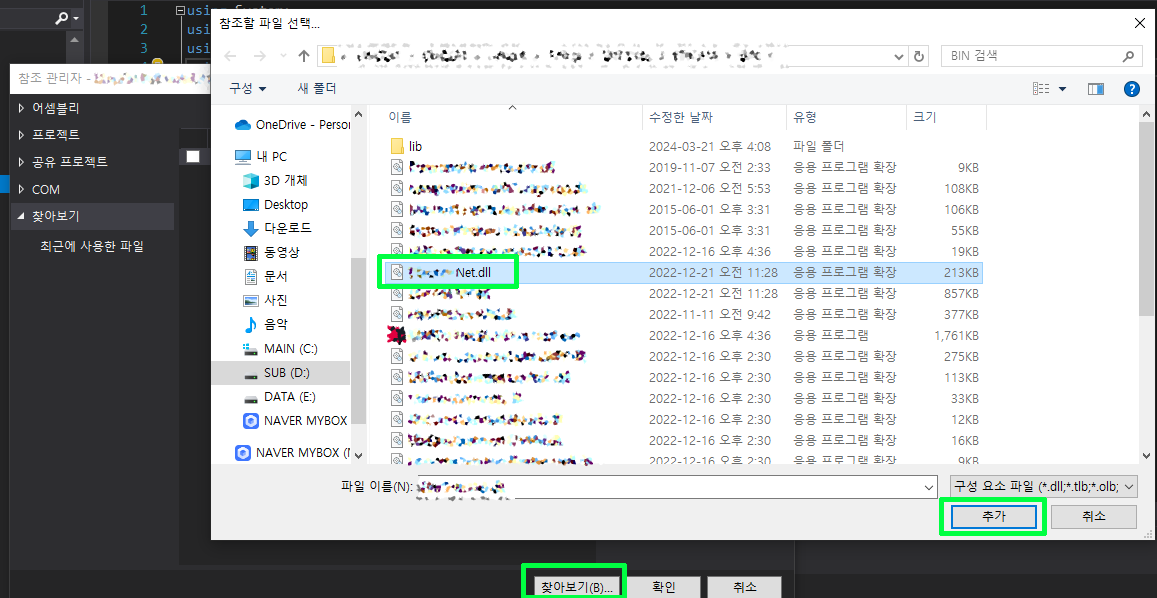Collapse the using block in code editor
The height and width of the screenshot is (598, 1157).
(x=182, y=10)
